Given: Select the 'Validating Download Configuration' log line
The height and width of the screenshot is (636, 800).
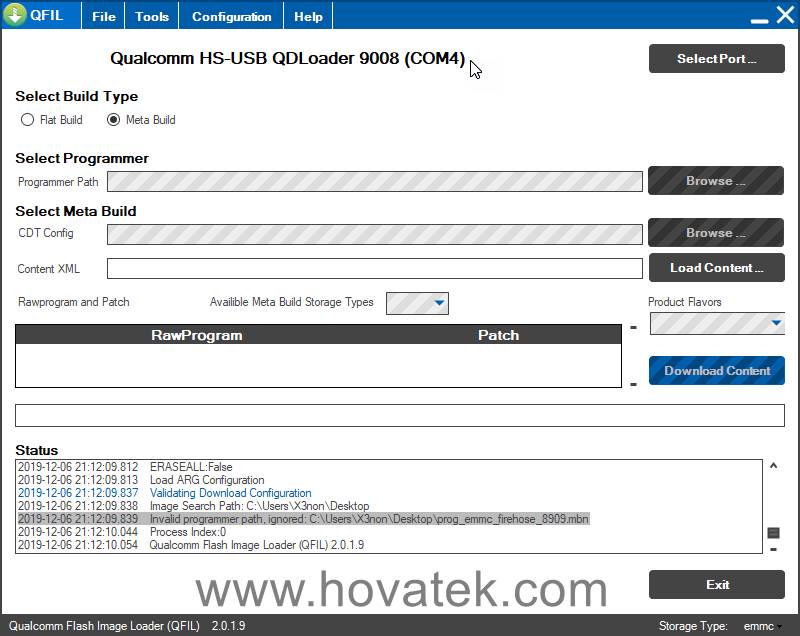Looking at the screenshot, I should click(164, 493).
